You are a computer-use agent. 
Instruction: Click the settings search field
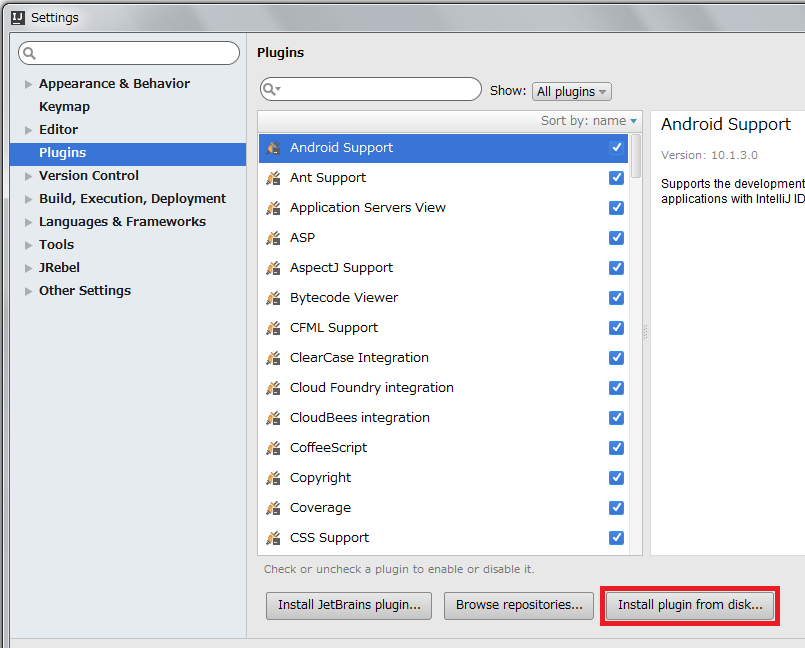(129, 53)
